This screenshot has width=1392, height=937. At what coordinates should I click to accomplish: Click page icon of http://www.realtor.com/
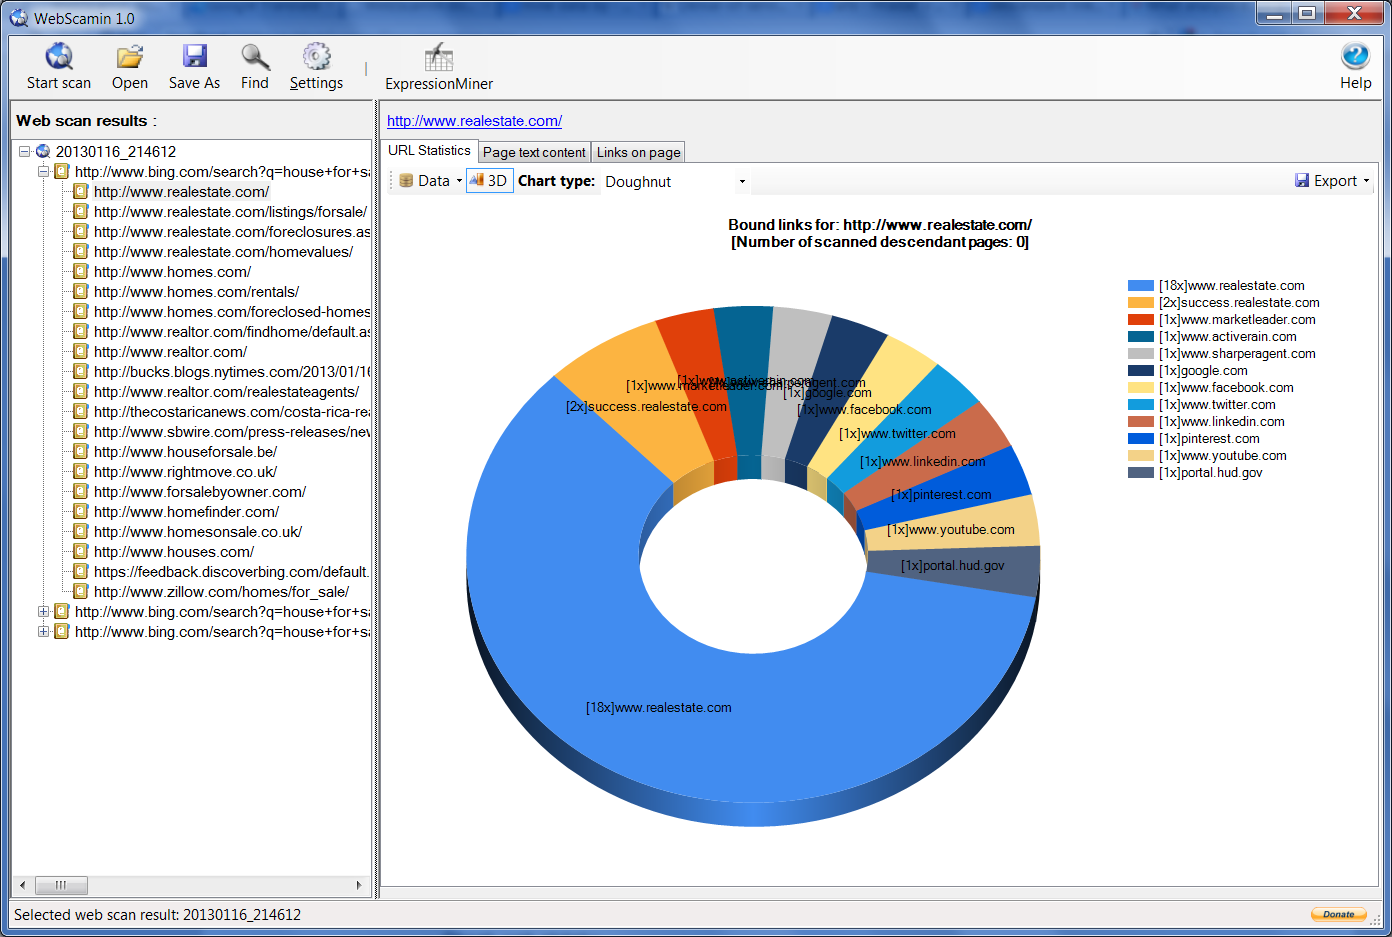point(81,352)
